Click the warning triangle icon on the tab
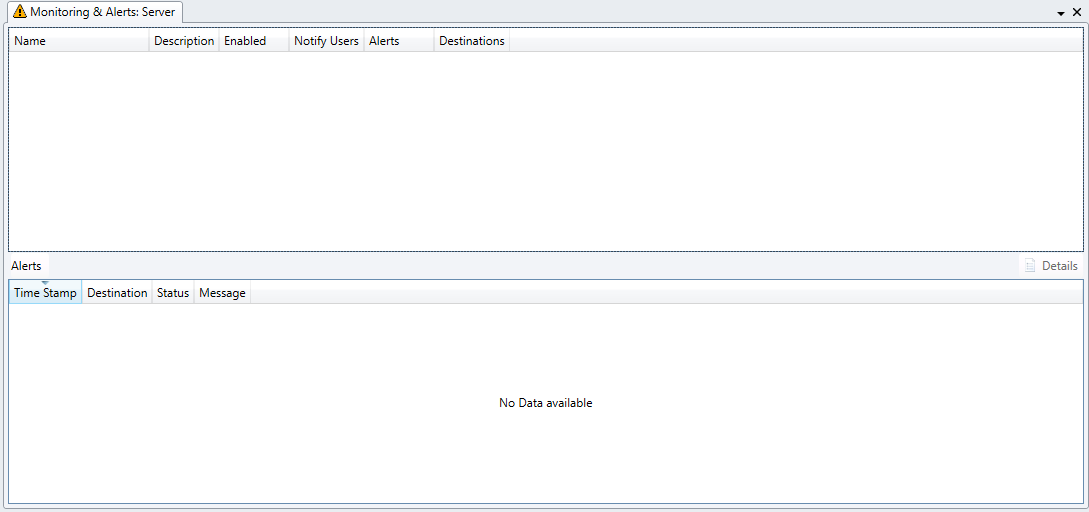1089x512 pixels. coord(20,12)
